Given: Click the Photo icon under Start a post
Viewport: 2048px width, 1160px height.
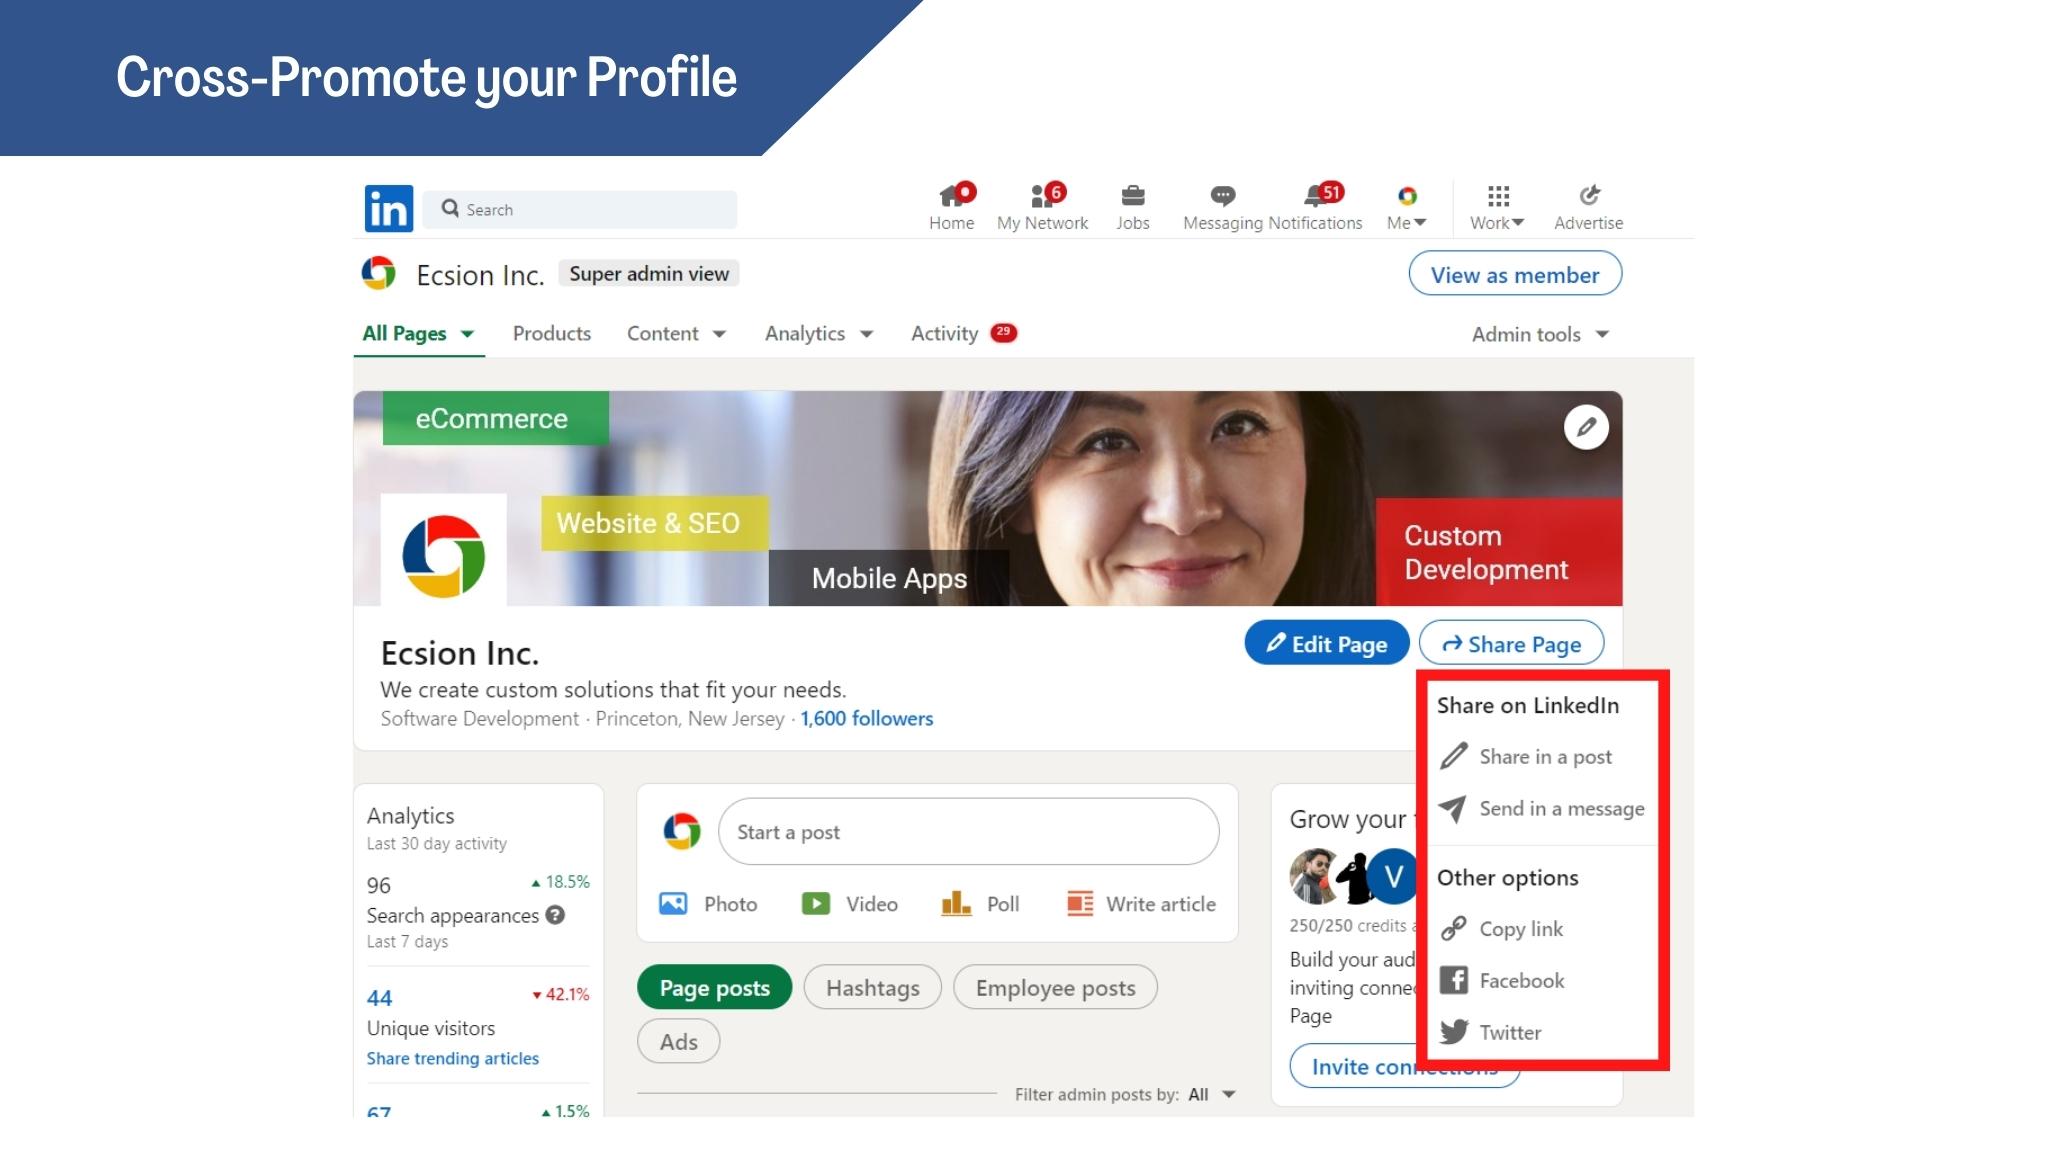Looking at the screenshot, I should [x=673, y=904].
